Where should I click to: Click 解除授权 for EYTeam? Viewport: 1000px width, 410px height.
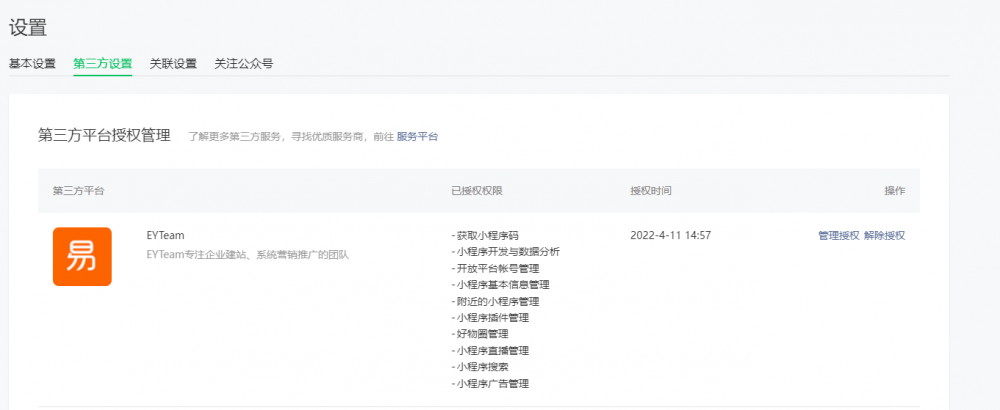884,235
